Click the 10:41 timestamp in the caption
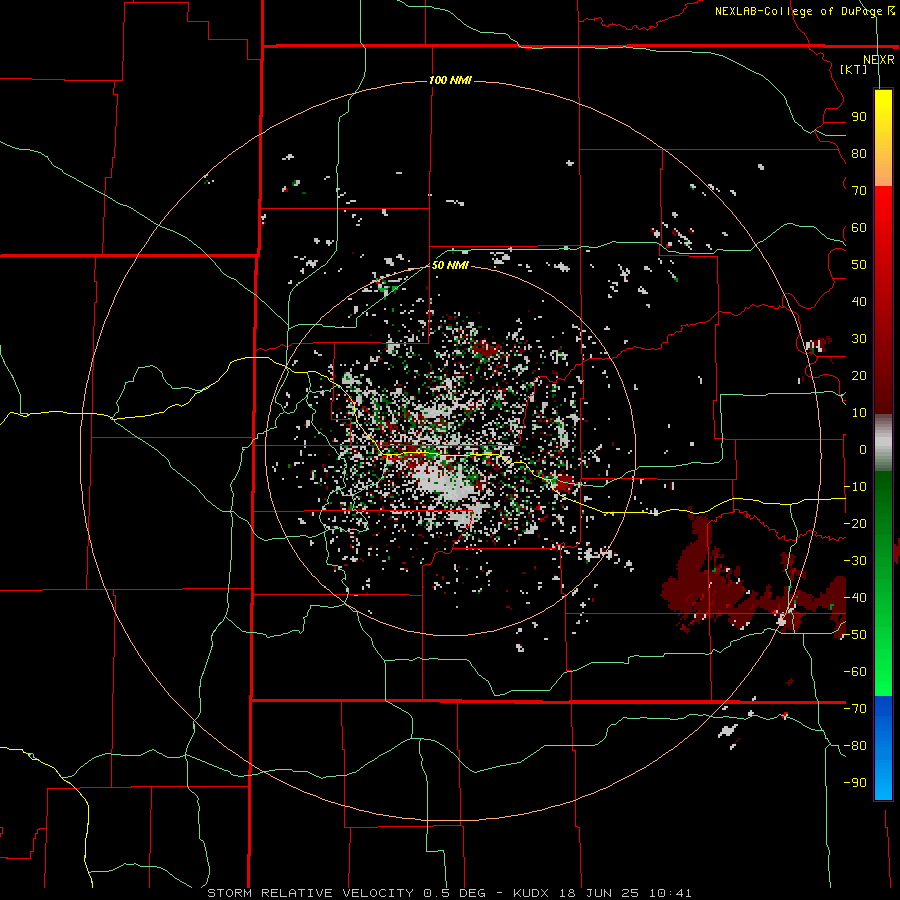 pyautogui.click(x=670, y=893)
